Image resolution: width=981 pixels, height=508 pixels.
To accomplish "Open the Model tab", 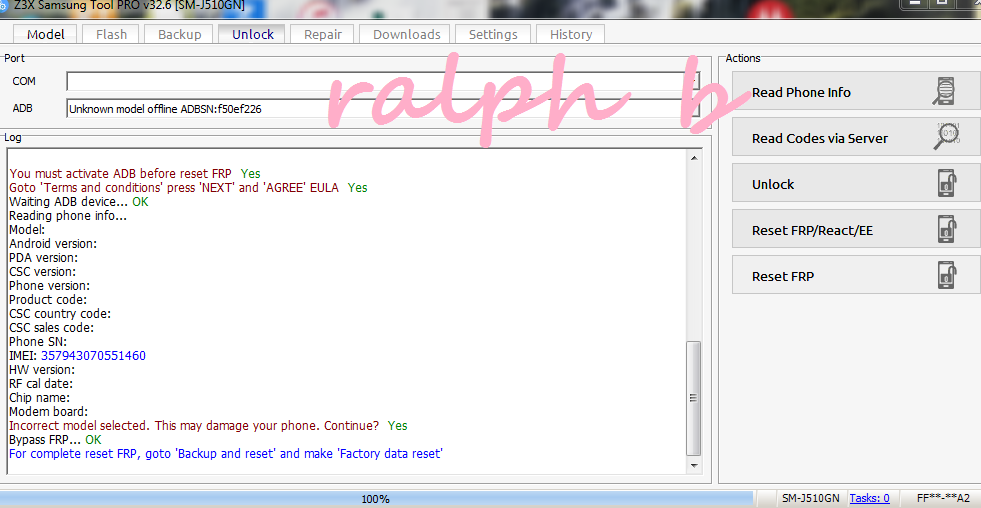I will point(45,34).
